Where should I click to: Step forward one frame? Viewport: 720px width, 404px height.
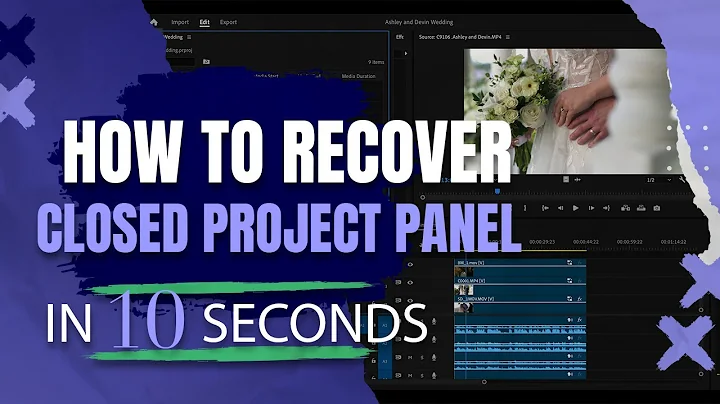click(591, 208)
